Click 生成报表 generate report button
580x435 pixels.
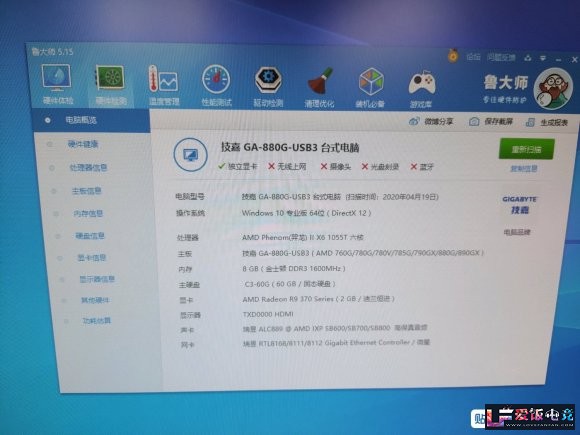tap(547, 122)
